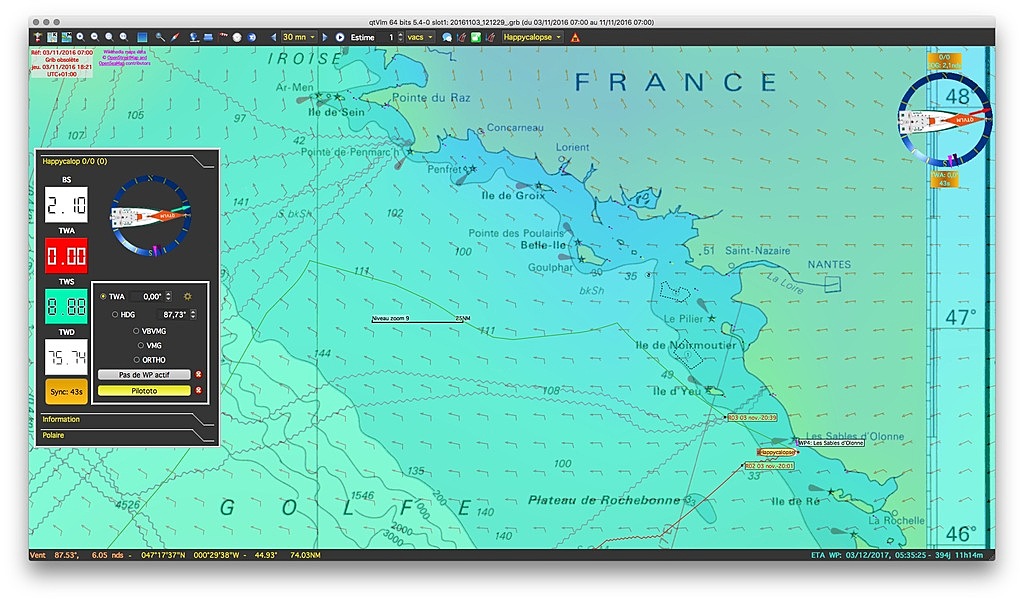Click the Estime value stepper arrows
The width and height of the screenshot is (1024, 602).
pyautogui.click(x=400, y=37)
